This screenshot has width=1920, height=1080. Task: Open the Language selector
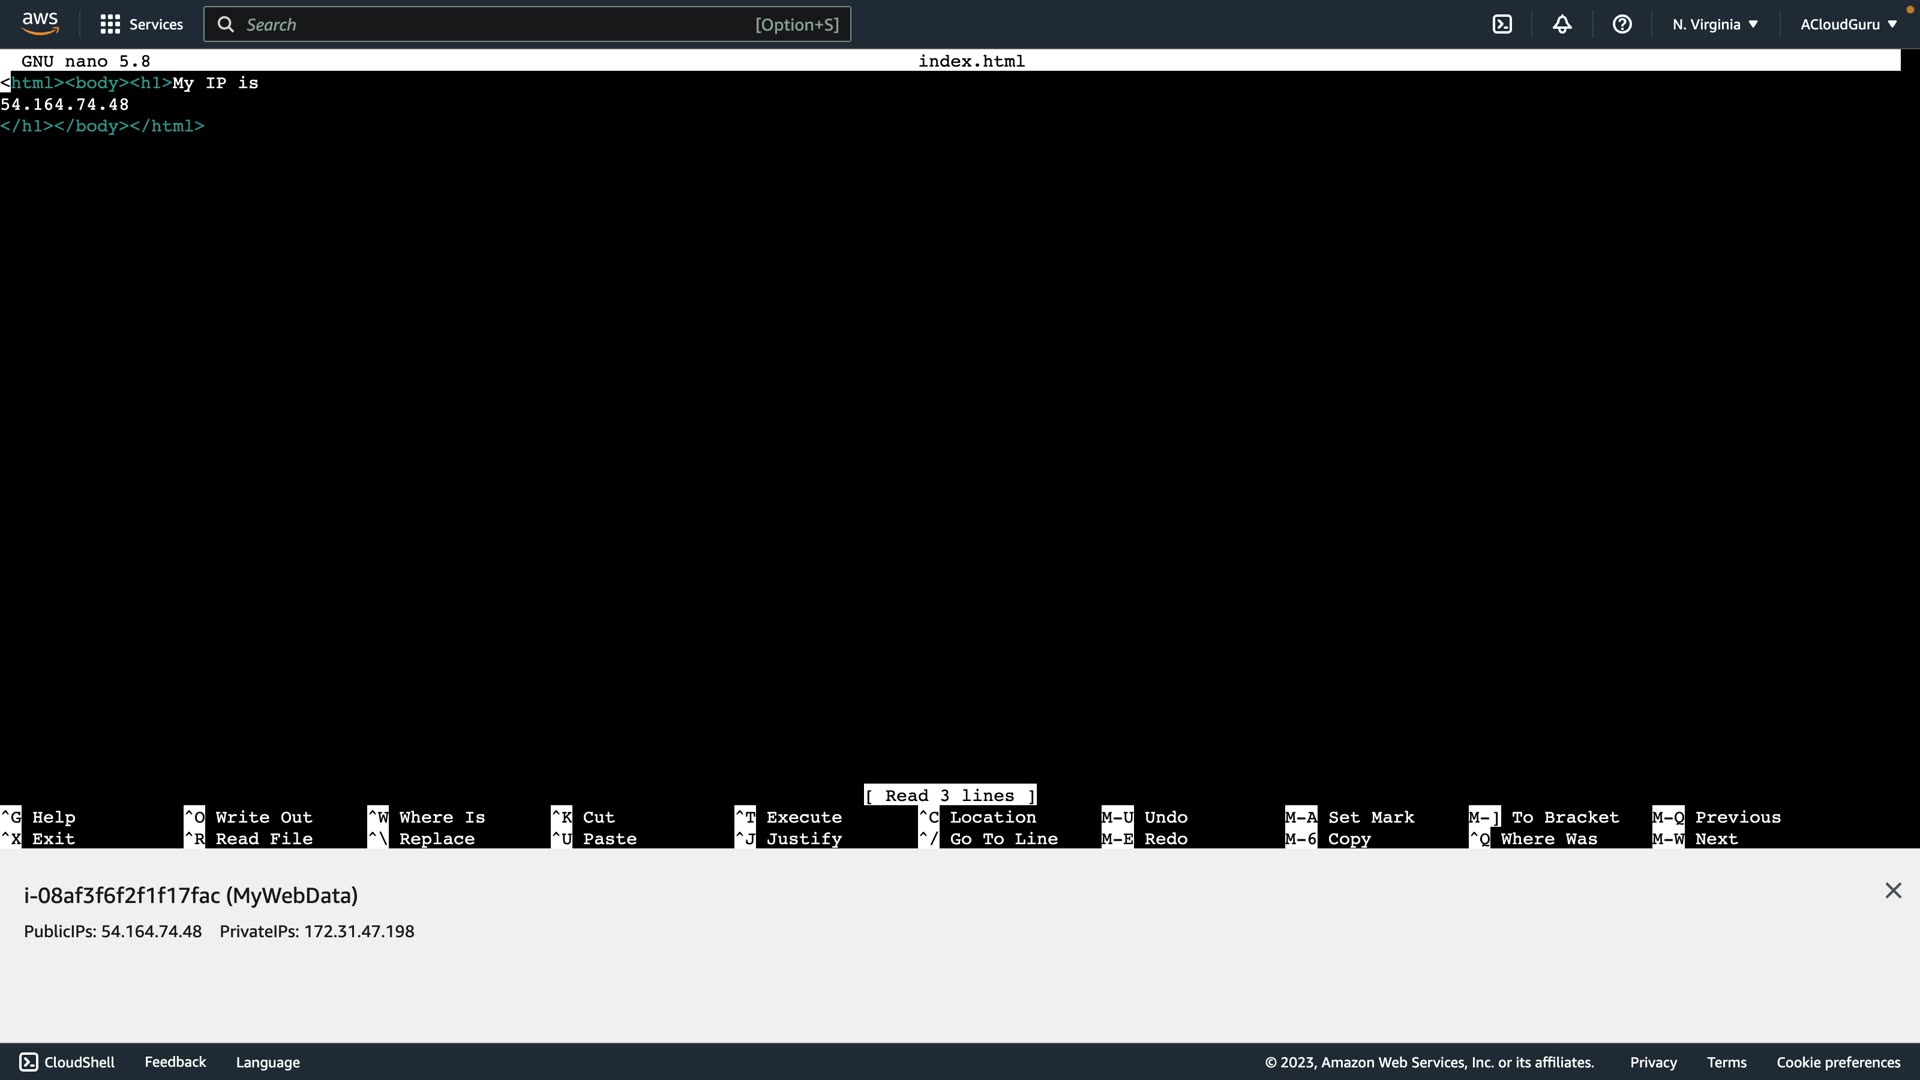pyautogui.click(x=267, y=1062)
